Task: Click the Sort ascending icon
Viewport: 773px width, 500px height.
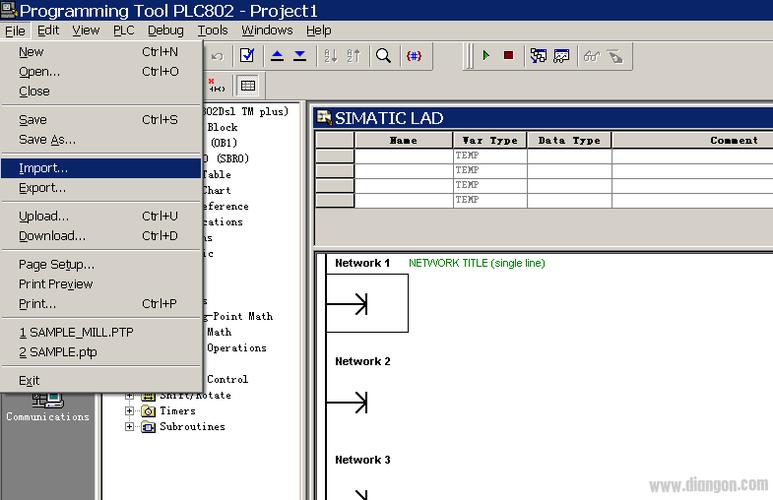Action: click(330, 56)
